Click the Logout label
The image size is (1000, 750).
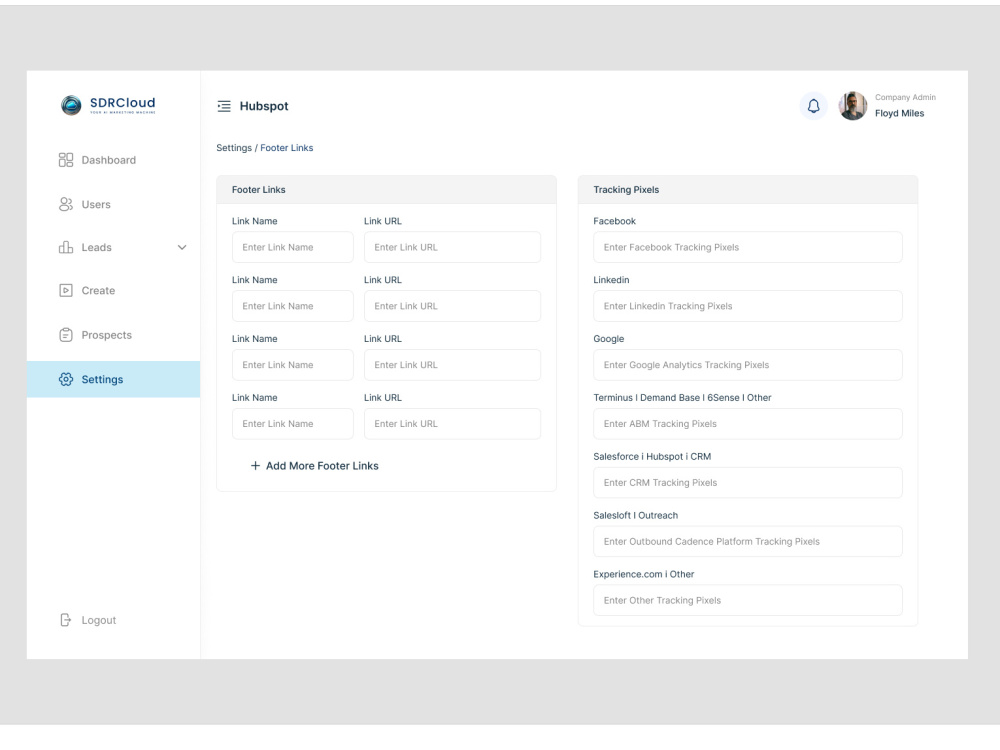tap(99, 620)
